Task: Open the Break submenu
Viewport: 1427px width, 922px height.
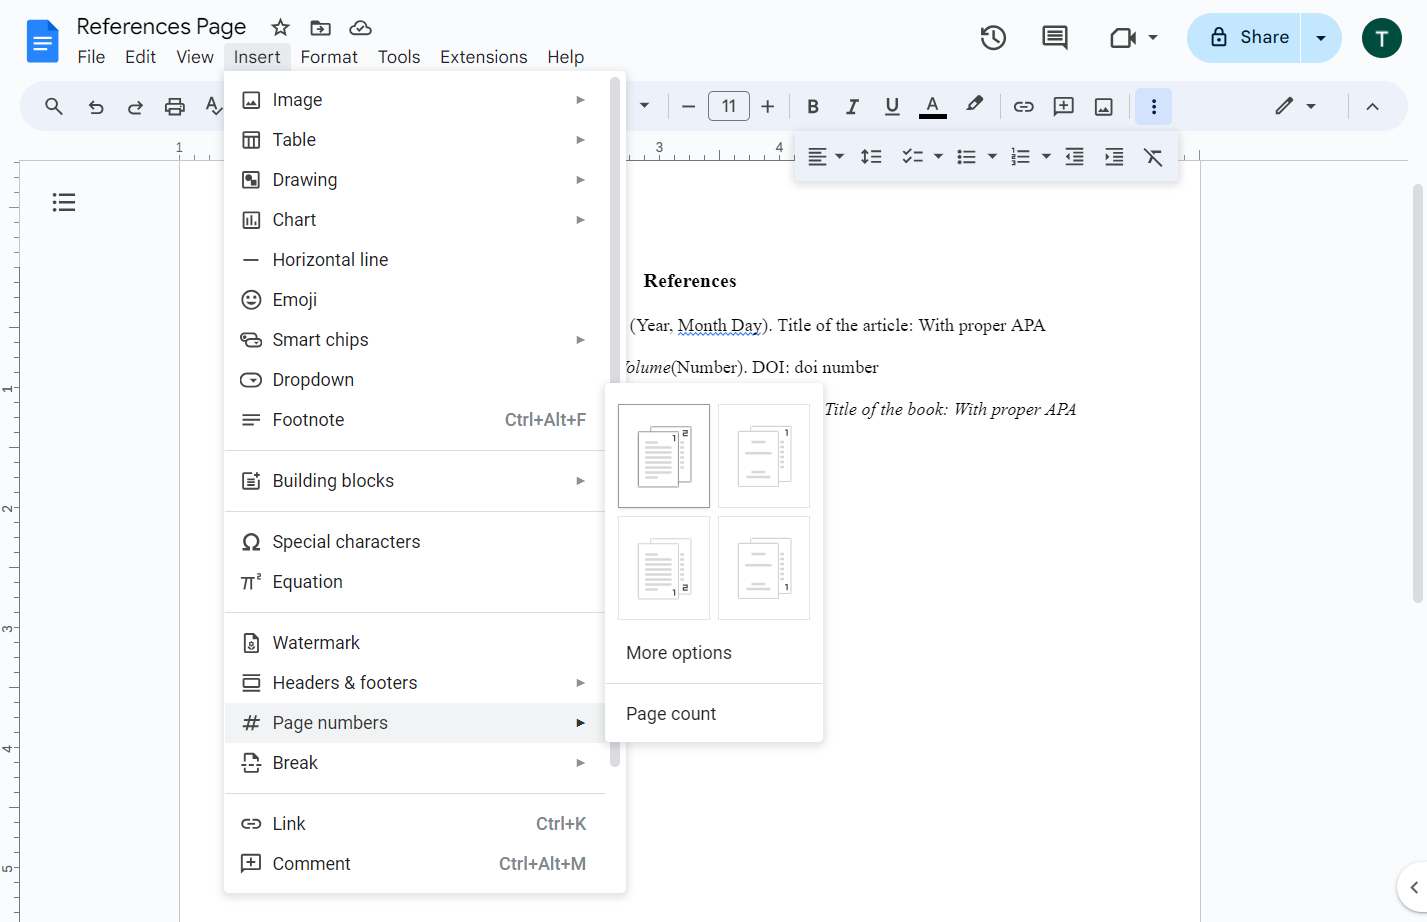Action: click(413, 763)
